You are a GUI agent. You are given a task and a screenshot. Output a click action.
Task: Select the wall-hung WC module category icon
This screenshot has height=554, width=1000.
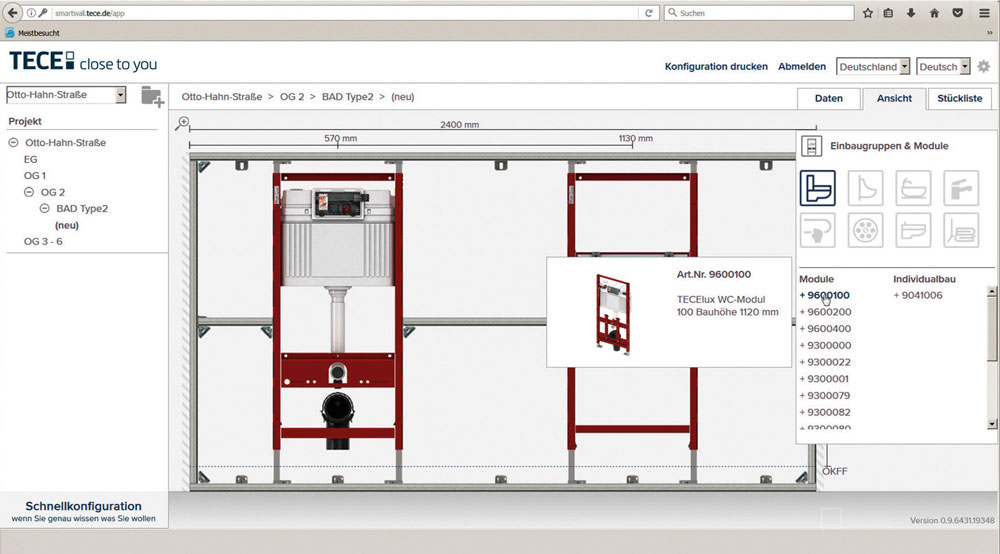(818, 188)
